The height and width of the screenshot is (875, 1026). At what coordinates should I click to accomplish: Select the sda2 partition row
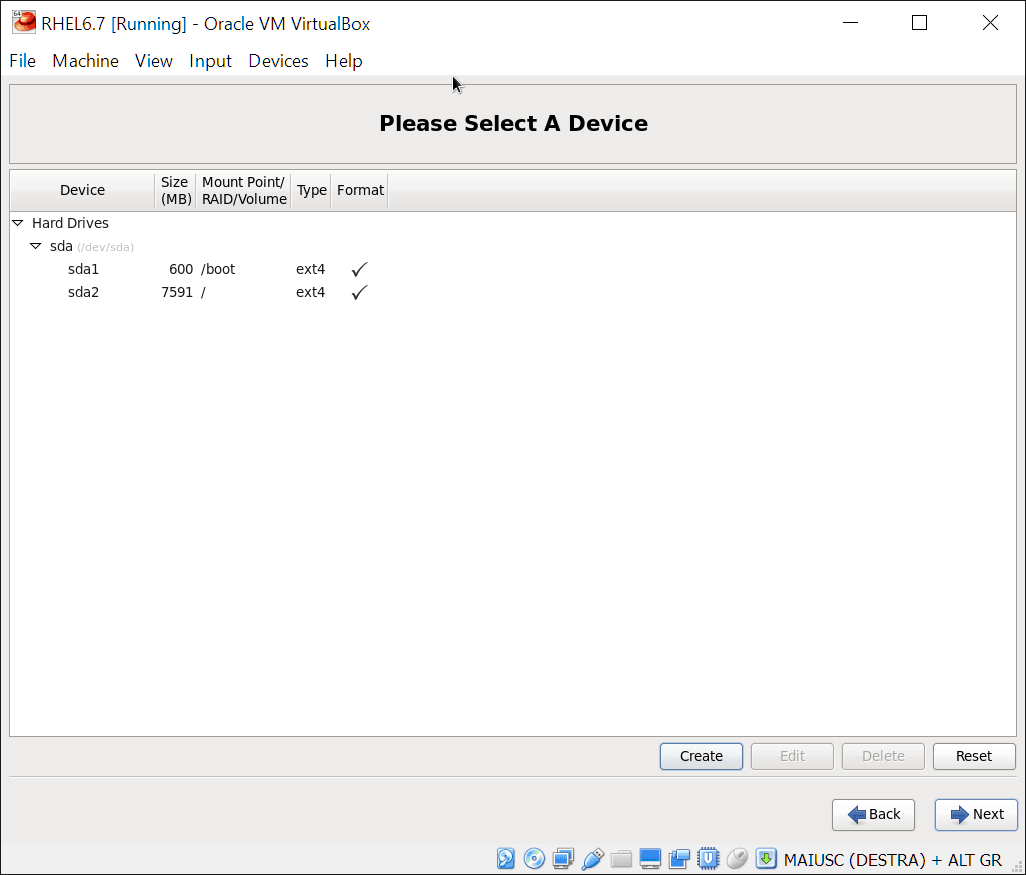[x=513, y=292]
